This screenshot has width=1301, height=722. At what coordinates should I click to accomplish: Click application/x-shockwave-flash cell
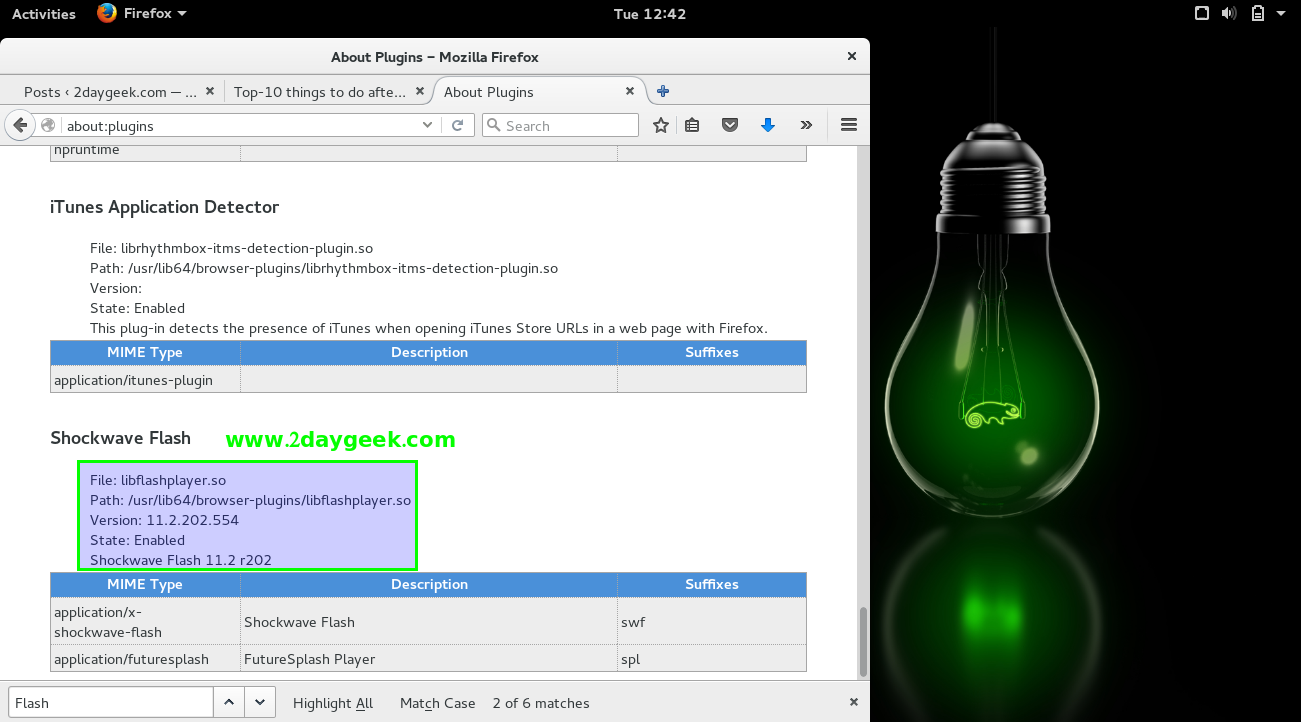coord(145,622)
